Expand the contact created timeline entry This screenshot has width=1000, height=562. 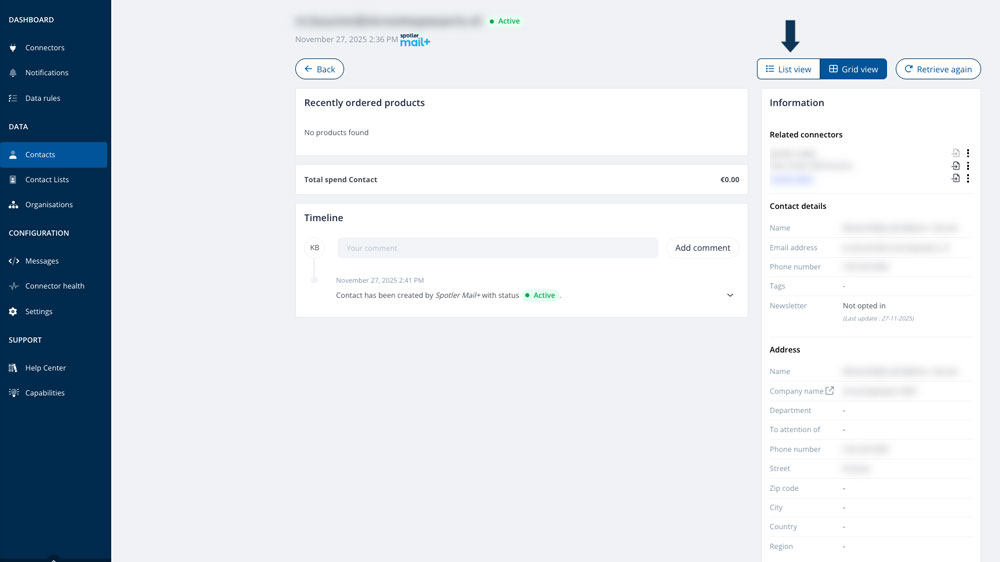click(730, 295)
